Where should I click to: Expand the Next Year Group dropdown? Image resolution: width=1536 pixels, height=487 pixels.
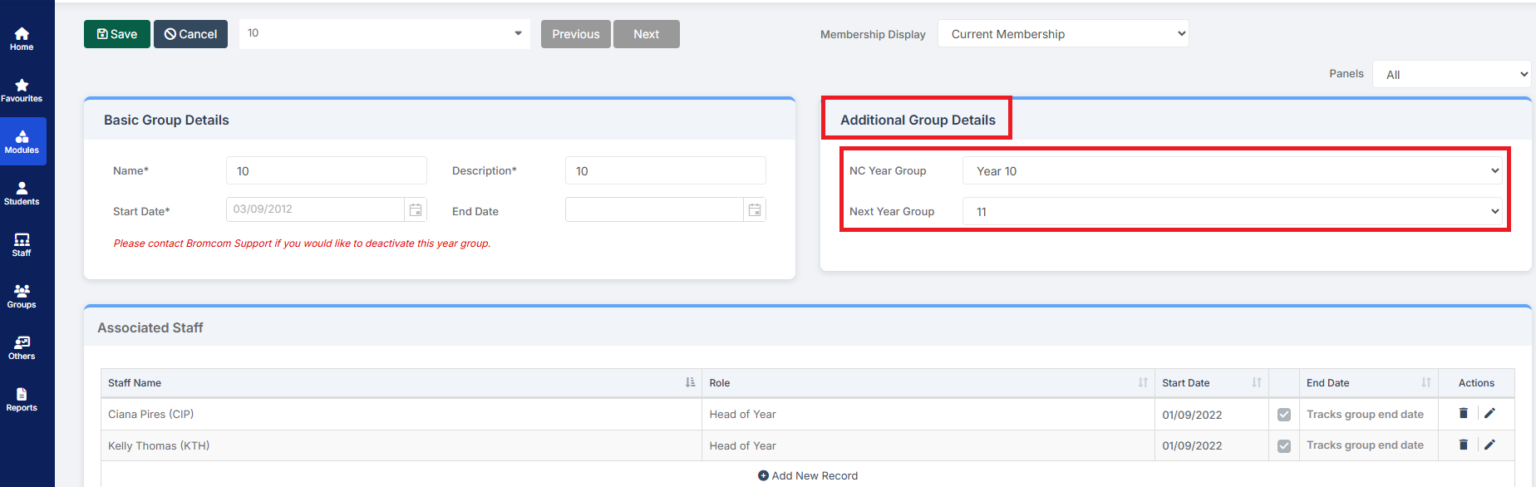coord(1235,211)
